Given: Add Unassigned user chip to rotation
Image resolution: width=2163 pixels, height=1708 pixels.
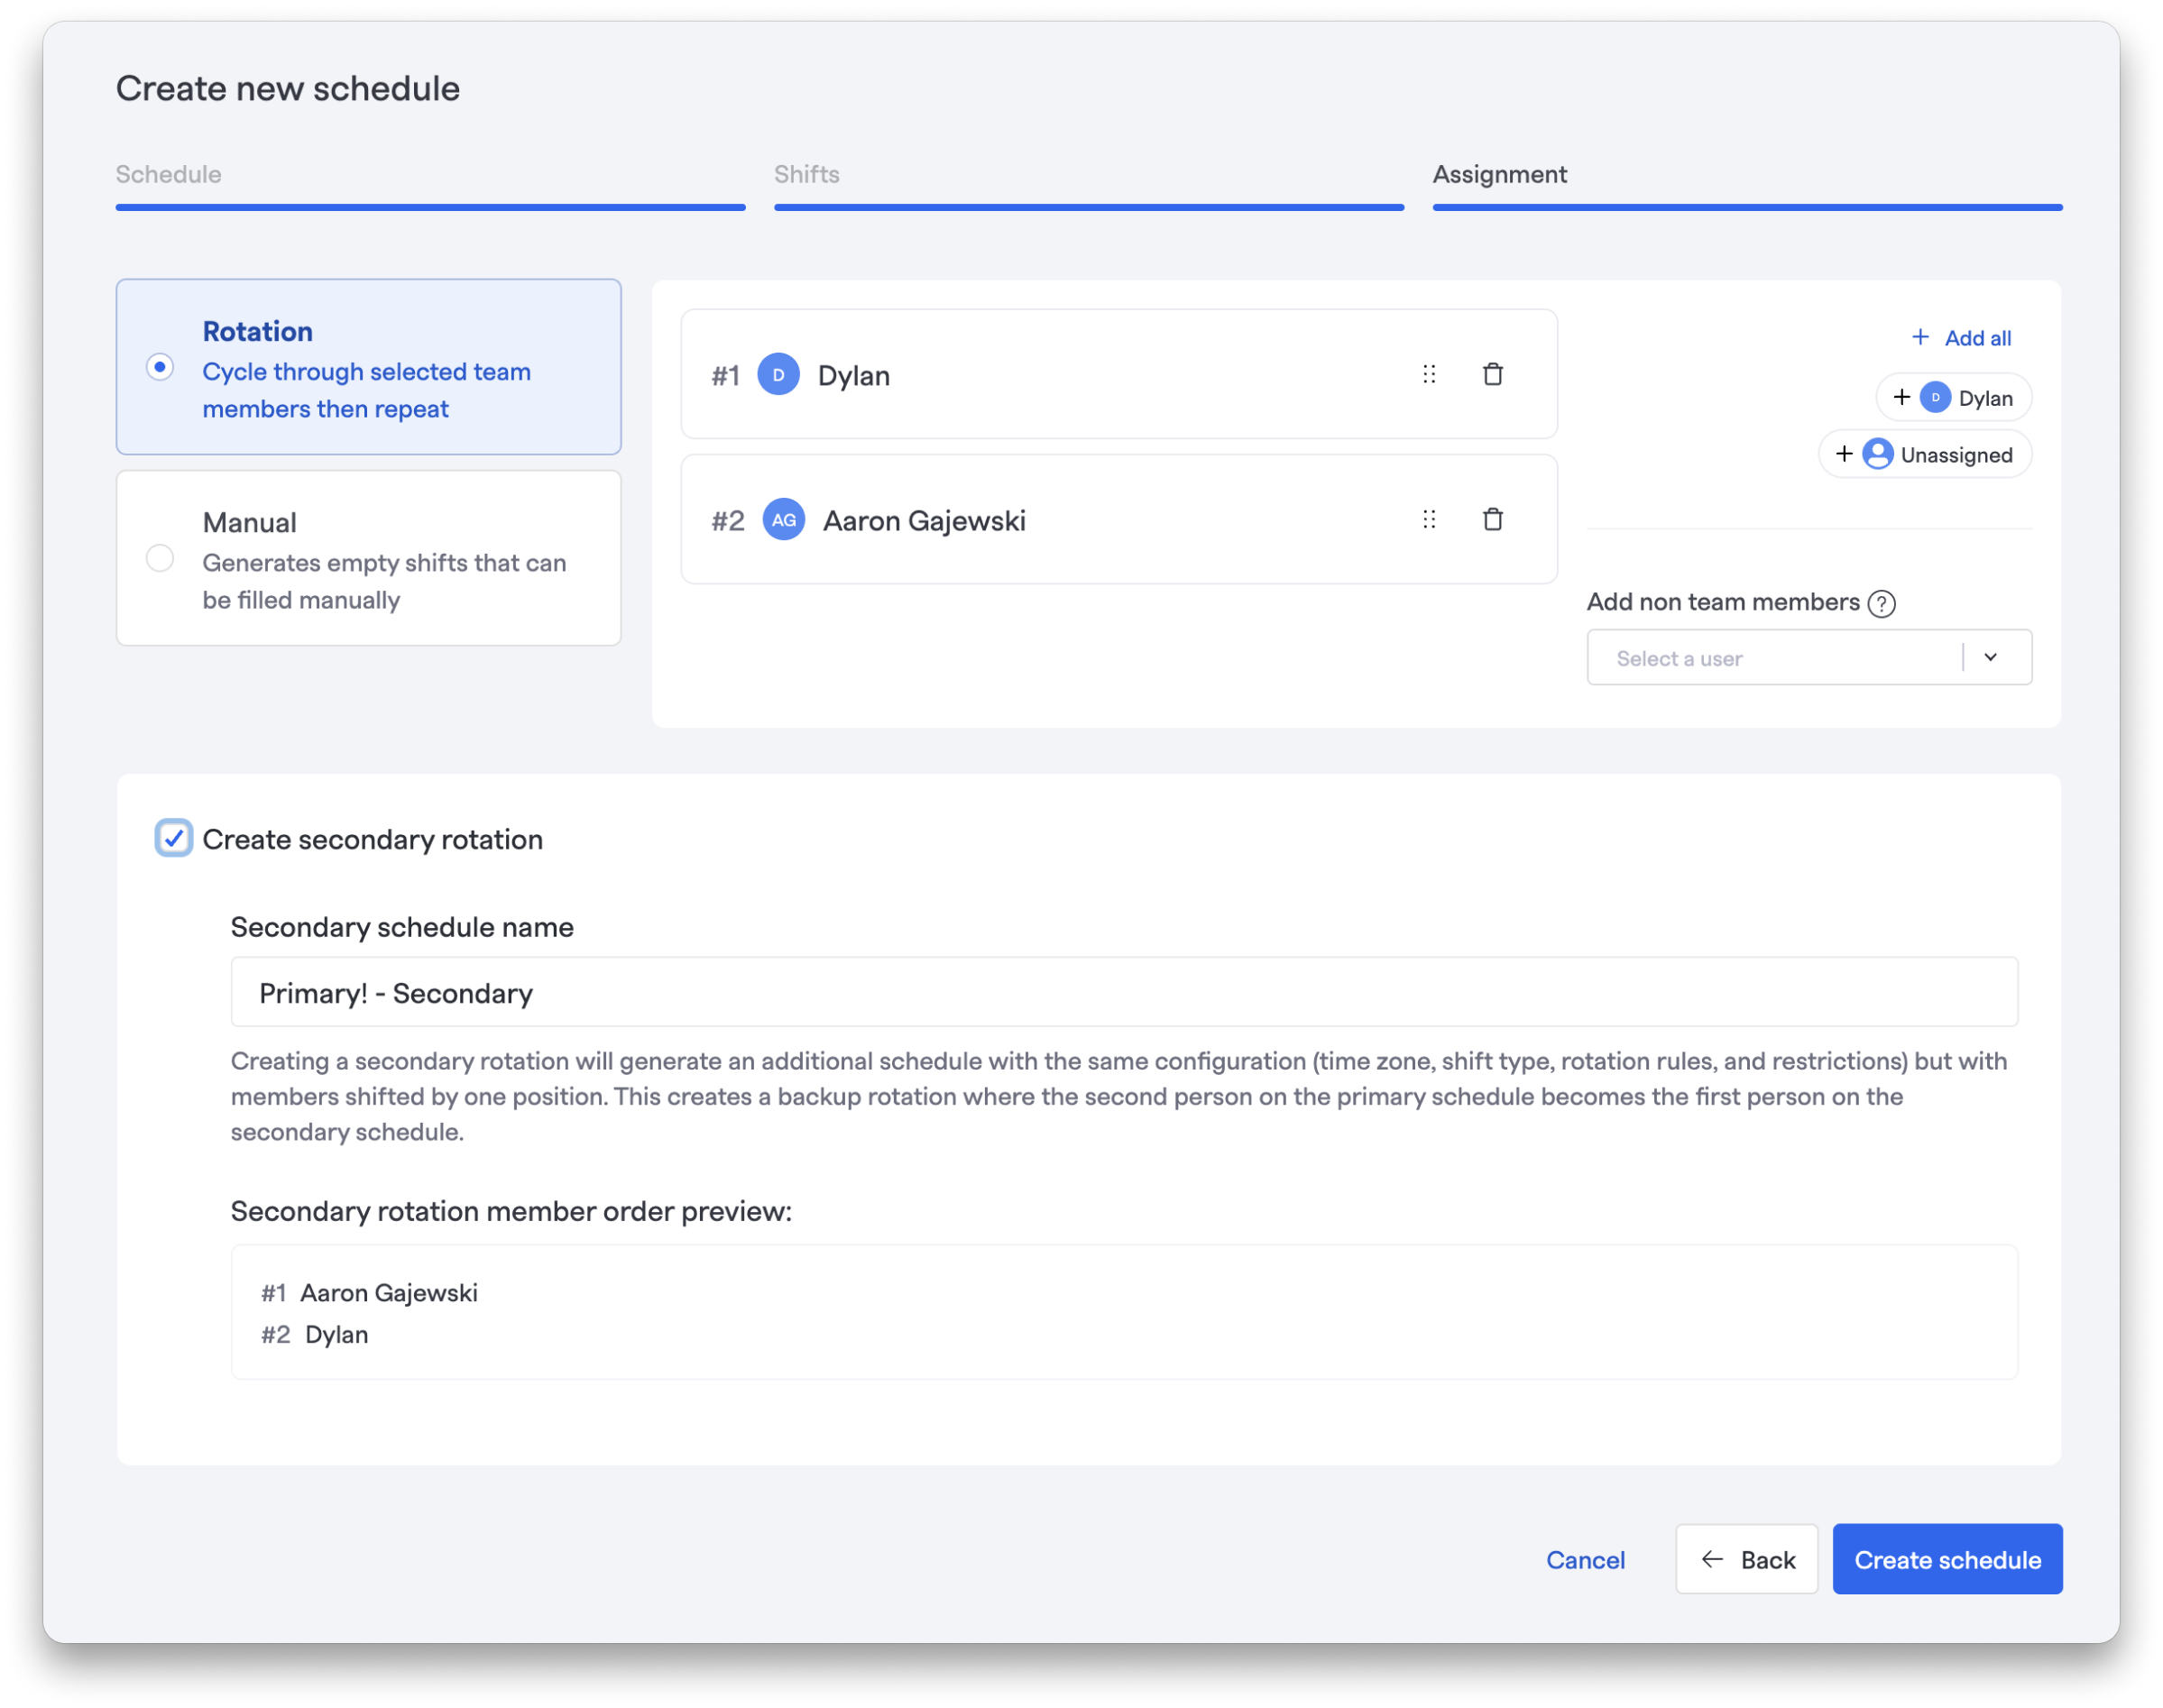Looking at the screenshot, I should 1924,455.
